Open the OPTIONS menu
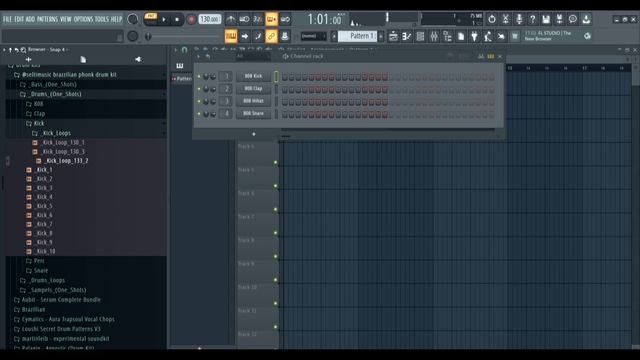640x360 pixels. tap(83, 19)
